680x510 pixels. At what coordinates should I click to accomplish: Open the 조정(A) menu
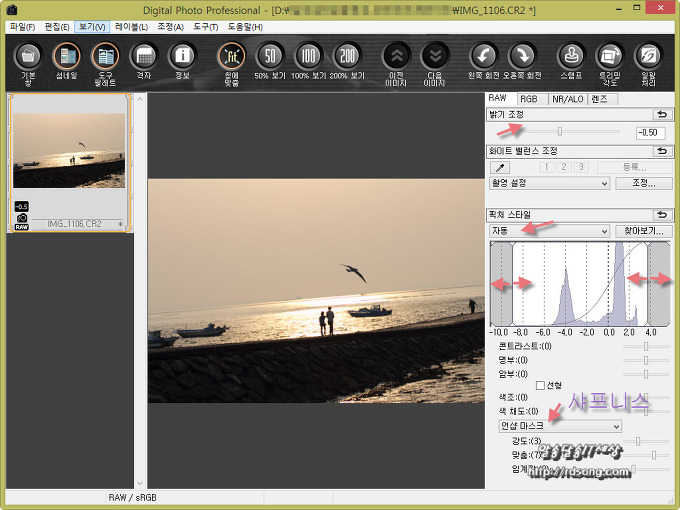[170, 26]
